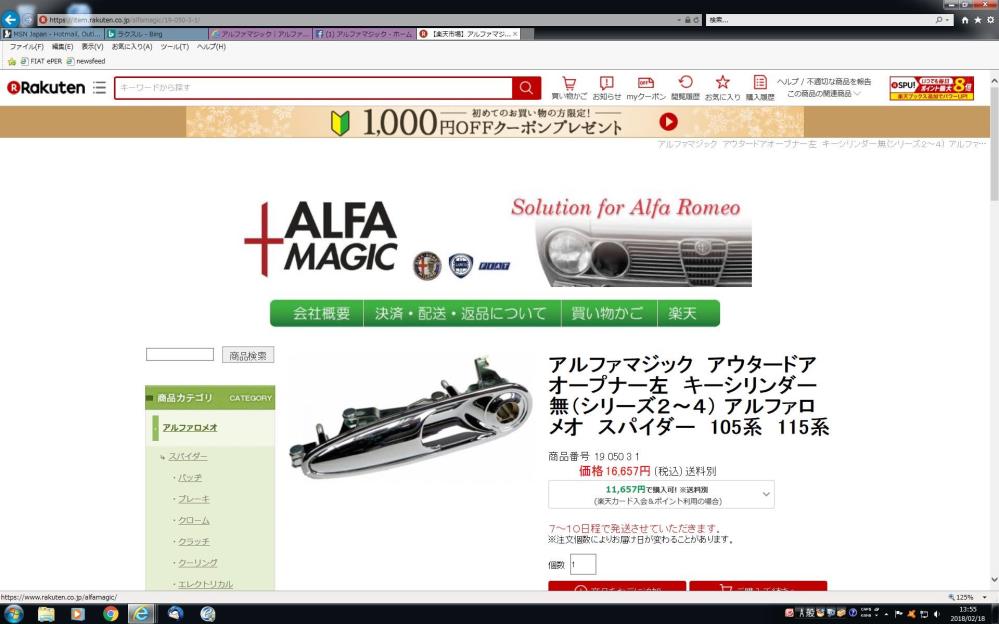Open Windows Start button

(x=13, y=614)
